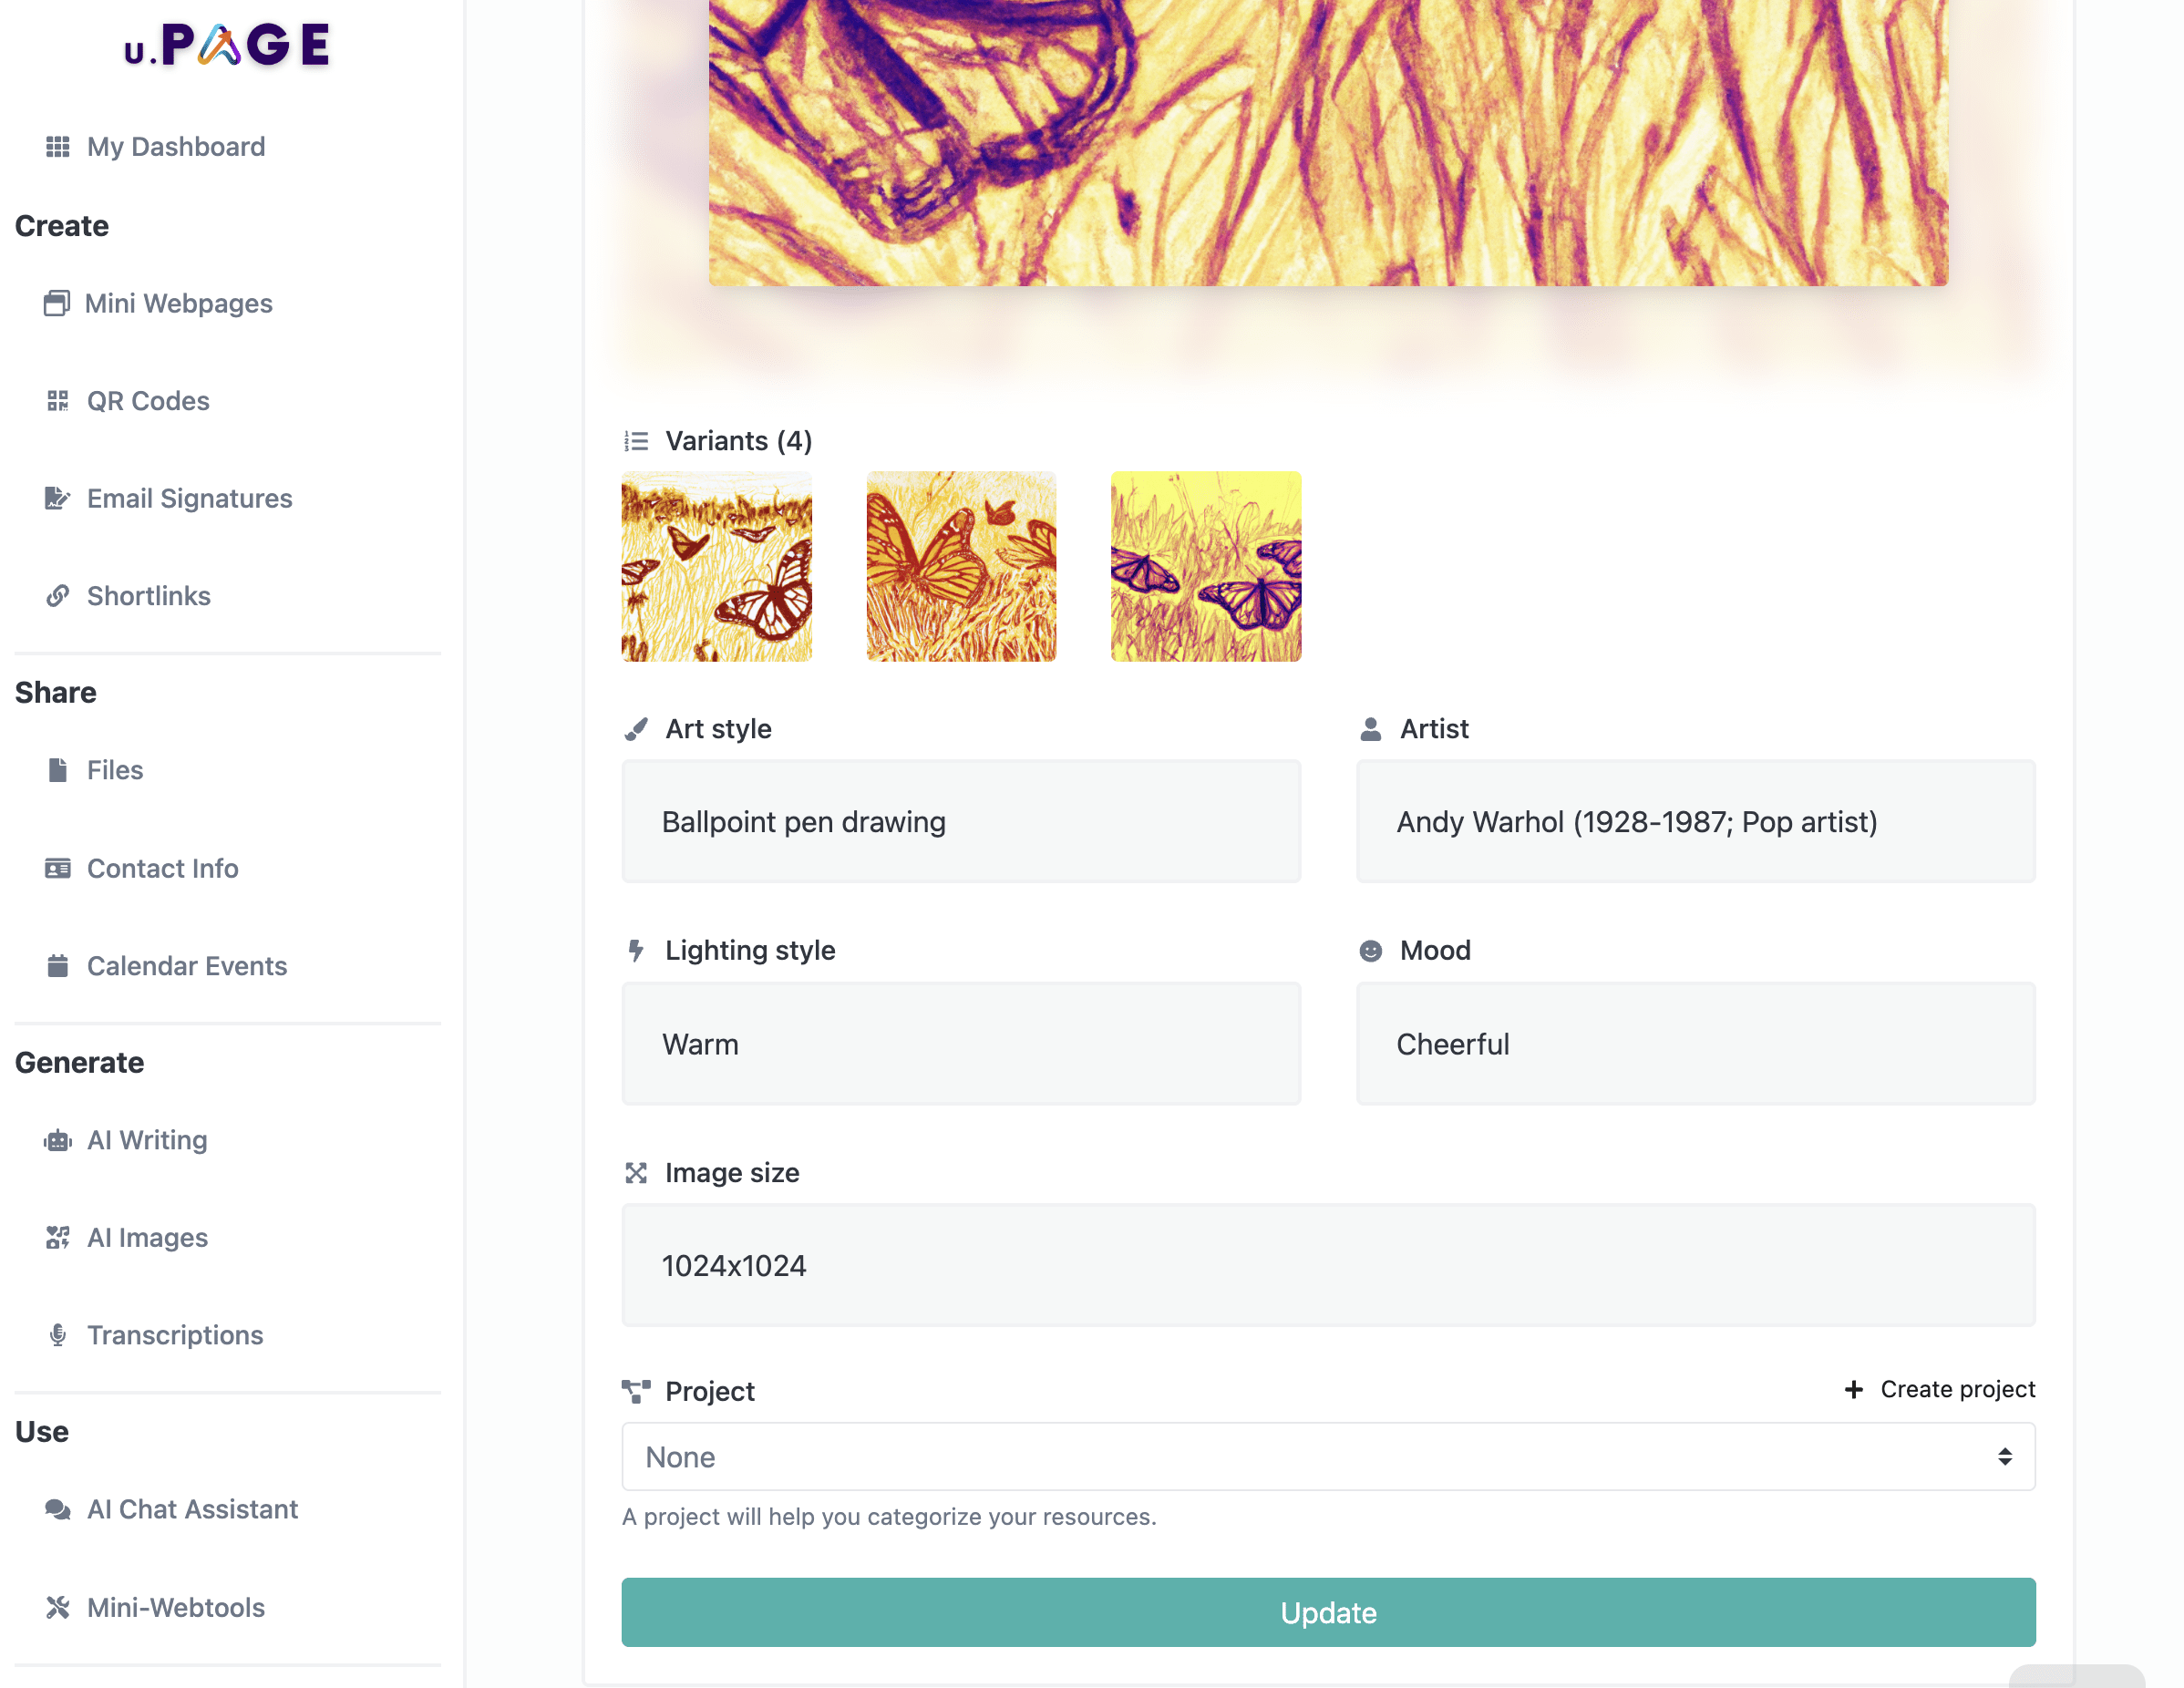Click the Mini-Webtools wrench icon

57,1607
